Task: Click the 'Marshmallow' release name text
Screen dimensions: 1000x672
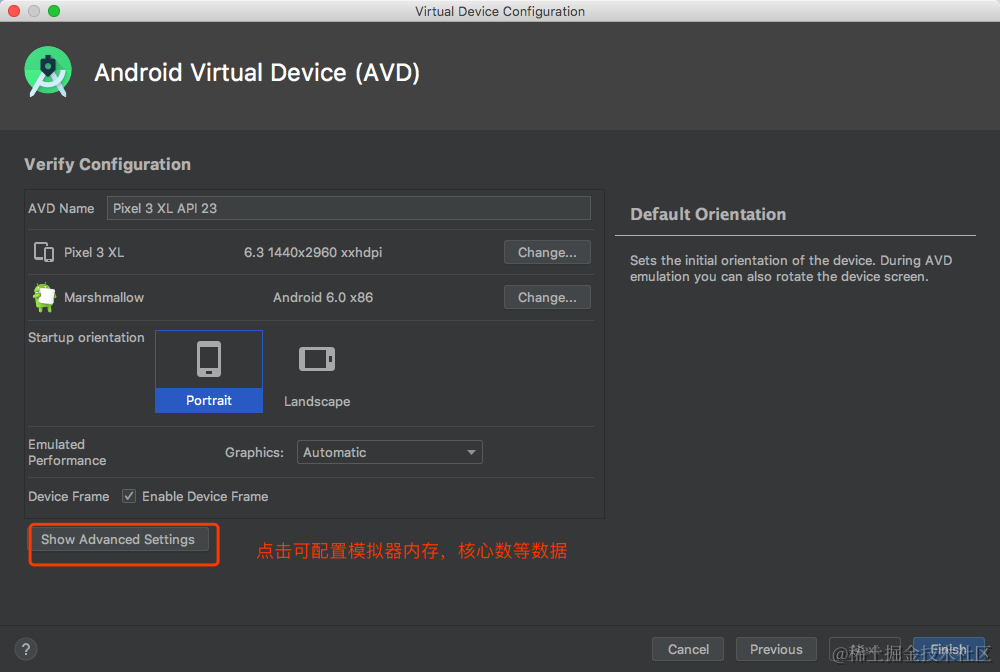Action: pyautogui.click(x=104, y=297)
